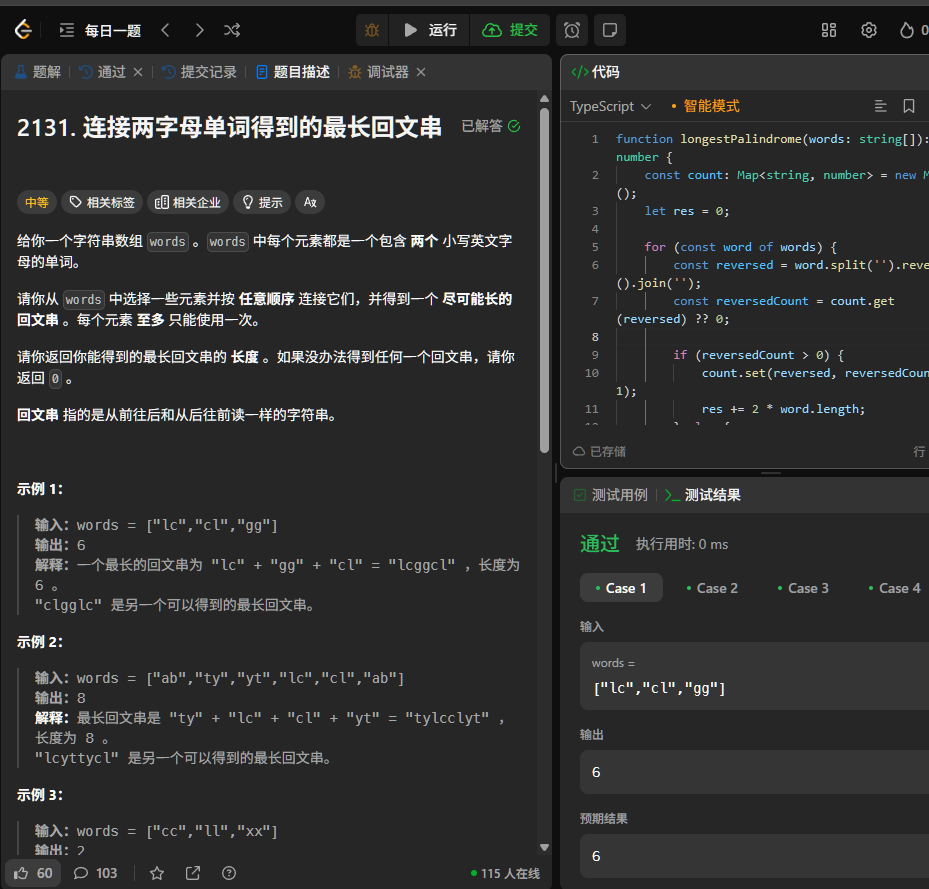Toggle 智能模式 smart mode

click(x=705, y=107)
